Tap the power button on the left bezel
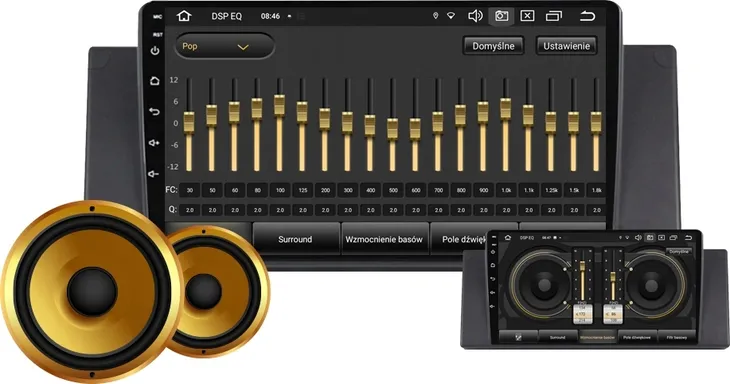 pos(155,50)
